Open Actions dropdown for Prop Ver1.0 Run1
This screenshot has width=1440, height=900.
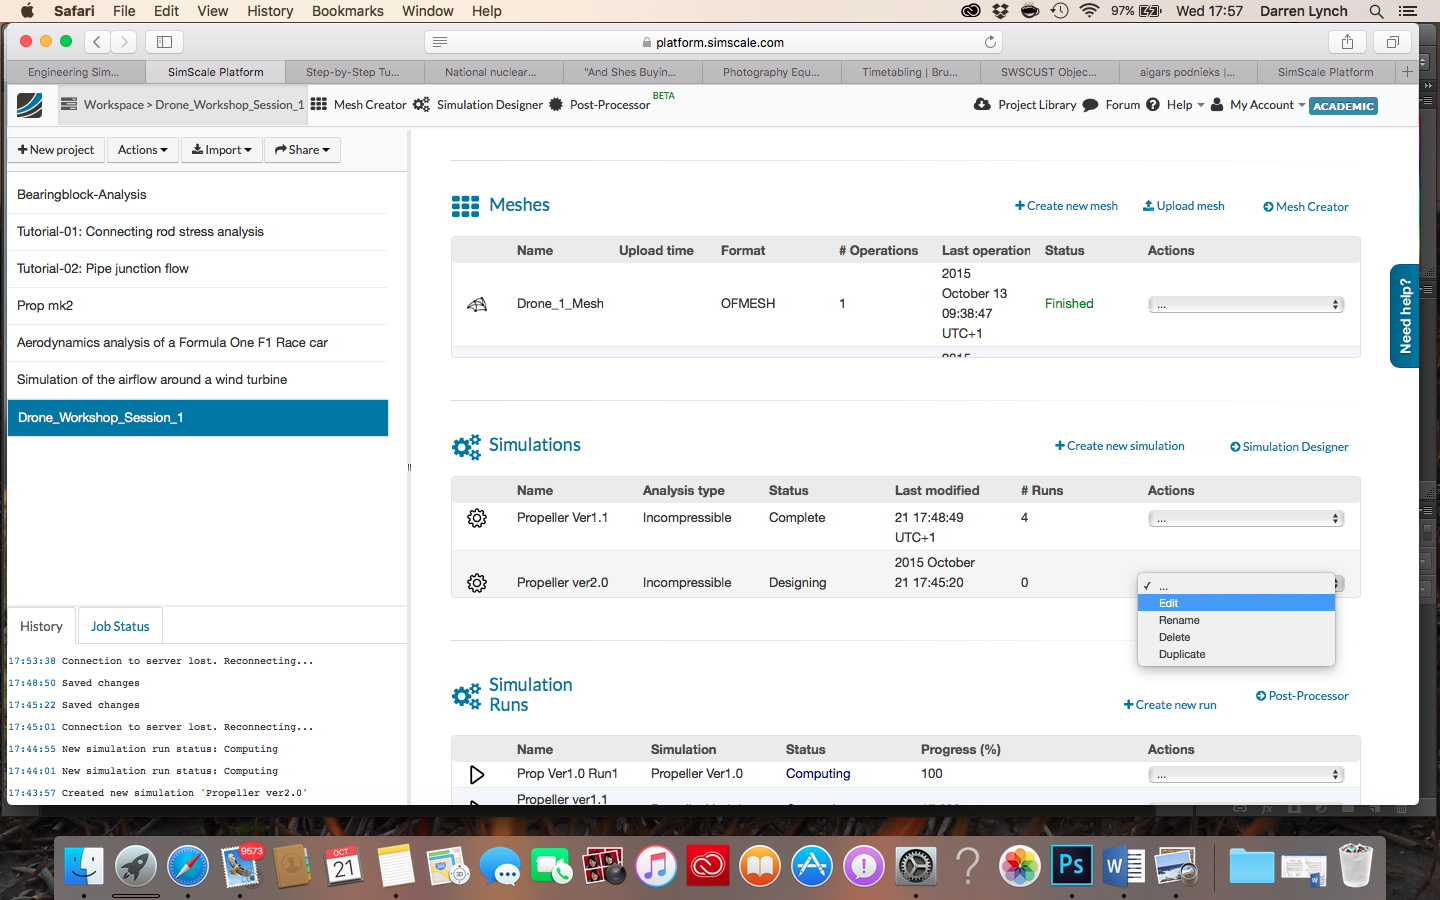1246,775
